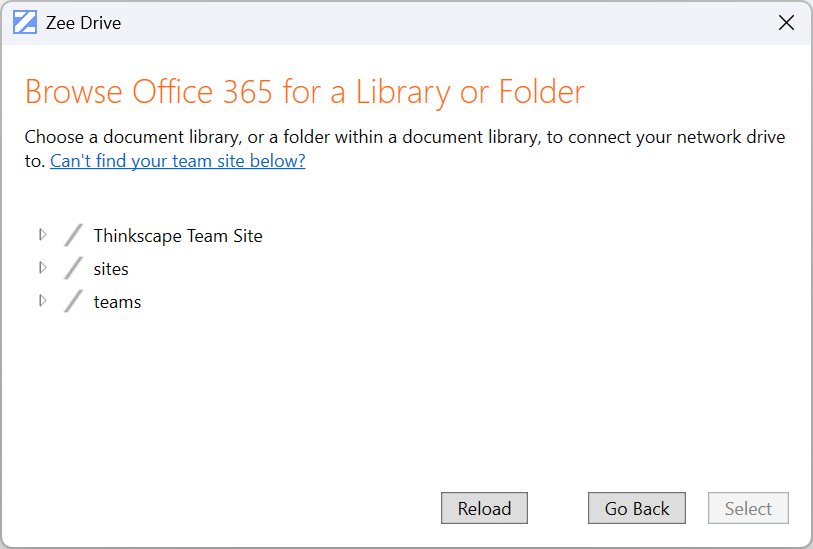Close the Zee Drive dialog window

click(x=786, y=23)
